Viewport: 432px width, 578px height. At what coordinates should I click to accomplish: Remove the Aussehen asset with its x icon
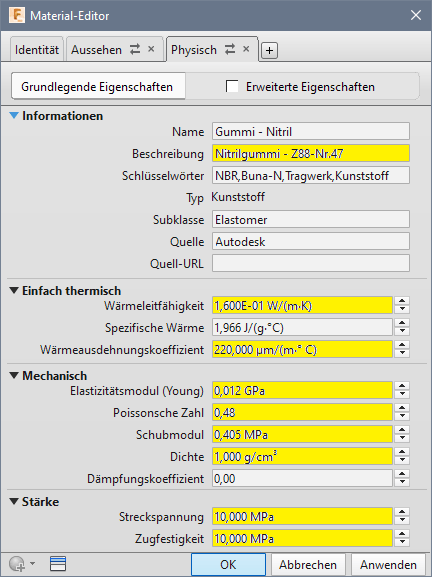tap(151, 49)
